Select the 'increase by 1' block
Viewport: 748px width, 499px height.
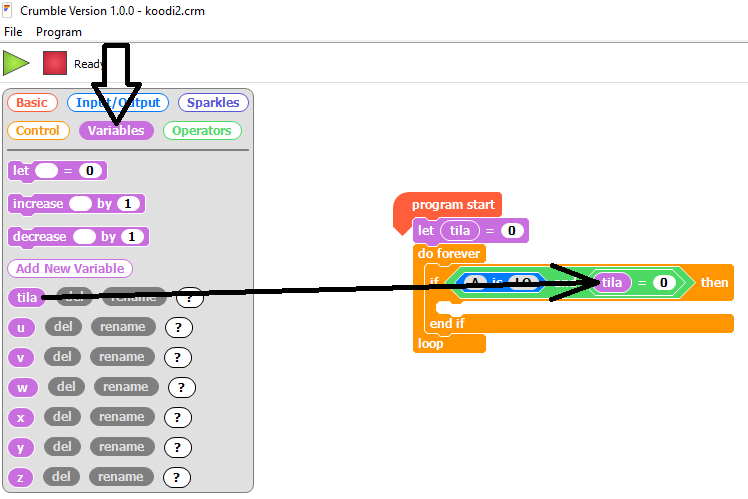click(38, 204)
